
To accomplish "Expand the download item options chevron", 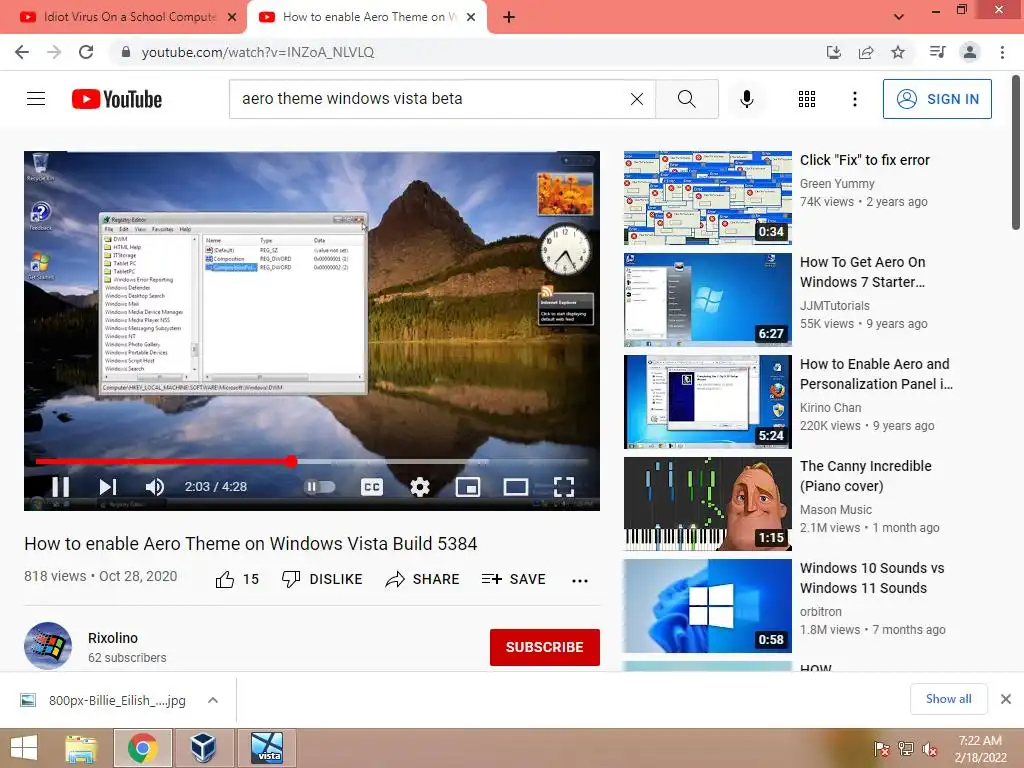I will tap(212, 700).
